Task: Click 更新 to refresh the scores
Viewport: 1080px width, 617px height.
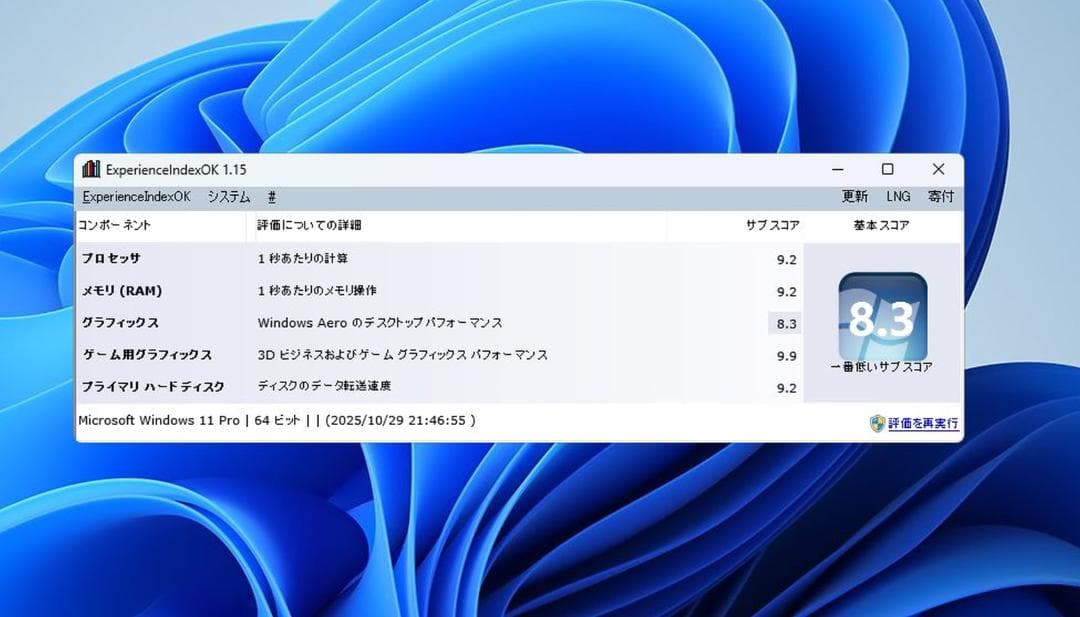Action: tap(855, 197)
